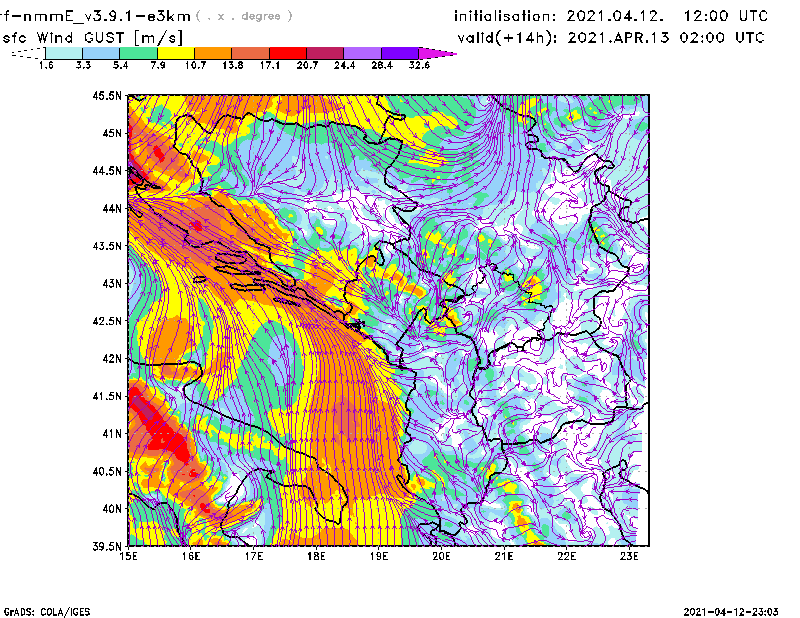Click the initialisation date '2021.04.12.'
The width and height of the screenshot is (800, 618).
[x=616, y=16]
